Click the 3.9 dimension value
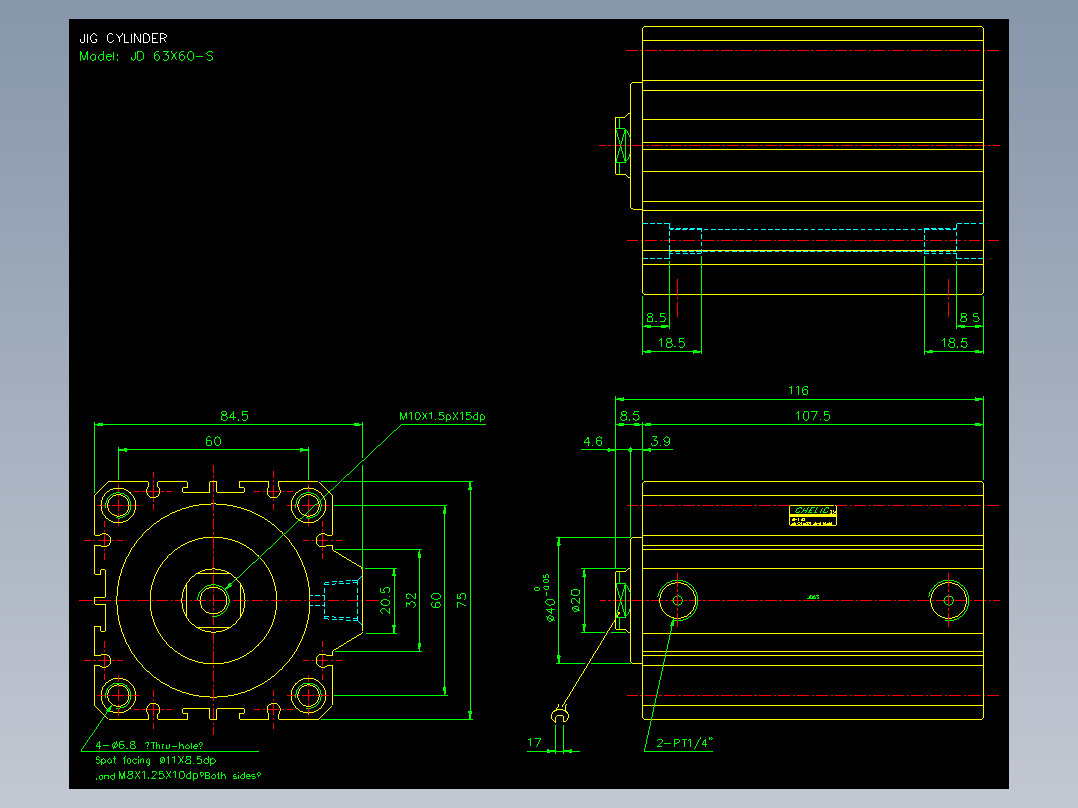This screenshot has width=1078, height=808. (x=661, y=441)
